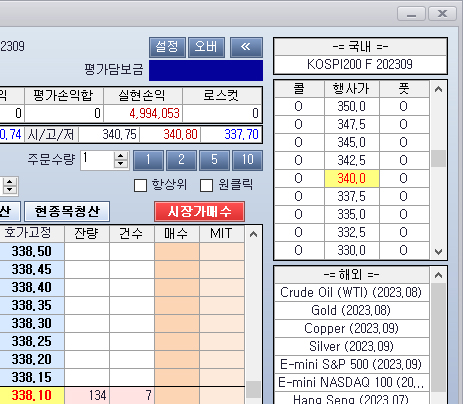
Task: Select the highlighted 340.0 strike price
Action: tap(352, 178)
